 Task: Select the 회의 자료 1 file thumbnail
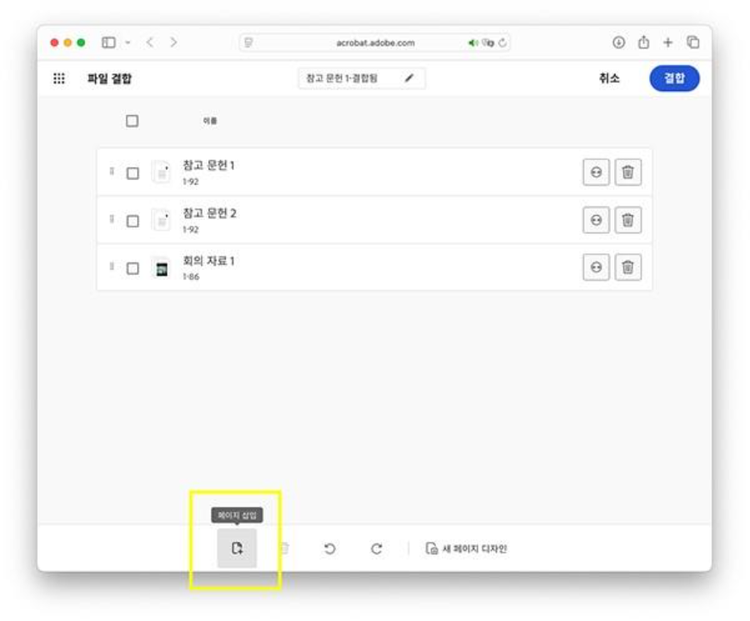[162, 268]
